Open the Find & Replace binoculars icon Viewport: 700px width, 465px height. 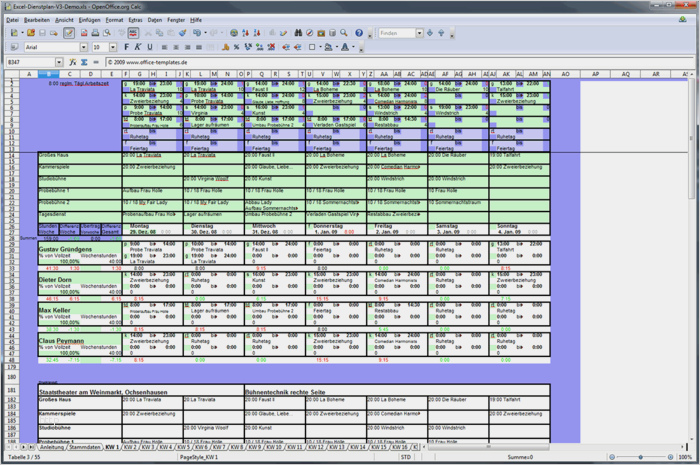click(298, 33)
